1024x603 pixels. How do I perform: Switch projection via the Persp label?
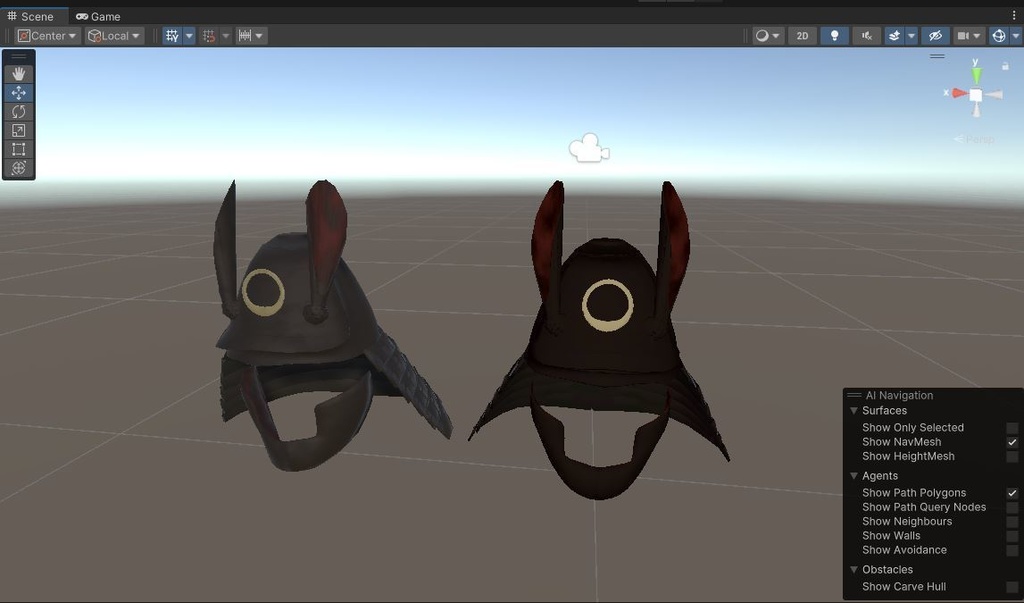[974, 139]
